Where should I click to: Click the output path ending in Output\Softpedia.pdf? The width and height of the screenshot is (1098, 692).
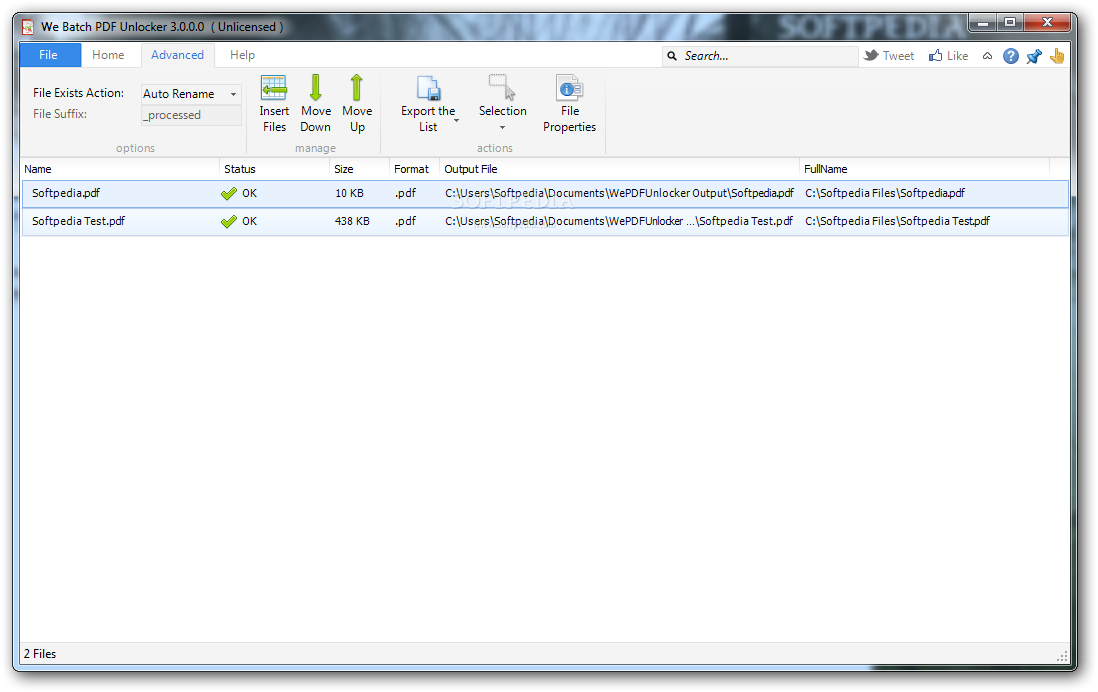(619, 193)
